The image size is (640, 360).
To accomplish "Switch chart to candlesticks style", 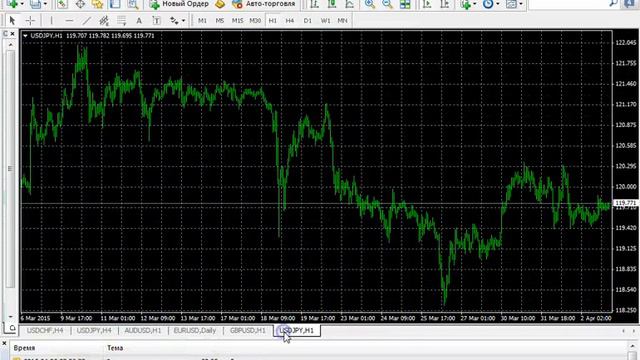I will 332,4.
